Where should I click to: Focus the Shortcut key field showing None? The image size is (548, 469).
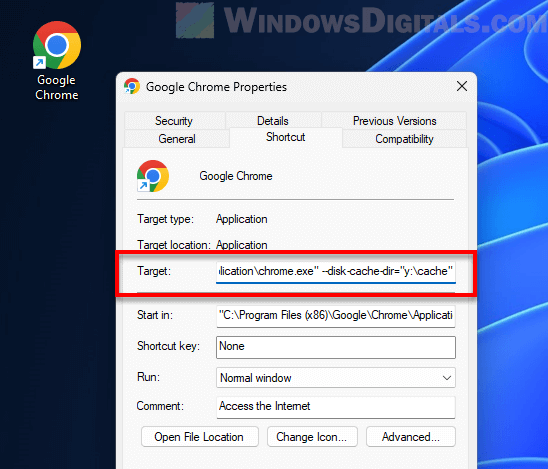(x=336, y=347)
